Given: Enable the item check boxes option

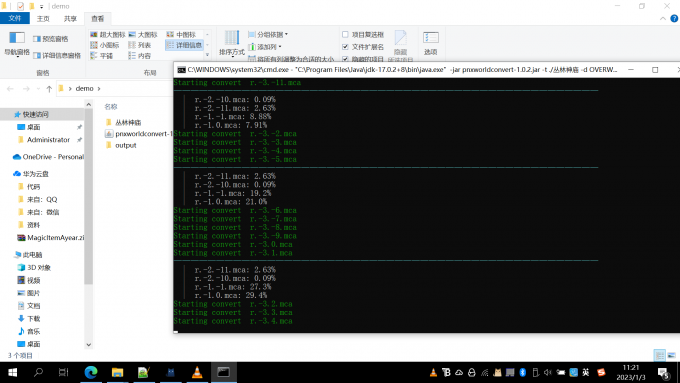Looking at the screenshot, I should coord(363,35).
